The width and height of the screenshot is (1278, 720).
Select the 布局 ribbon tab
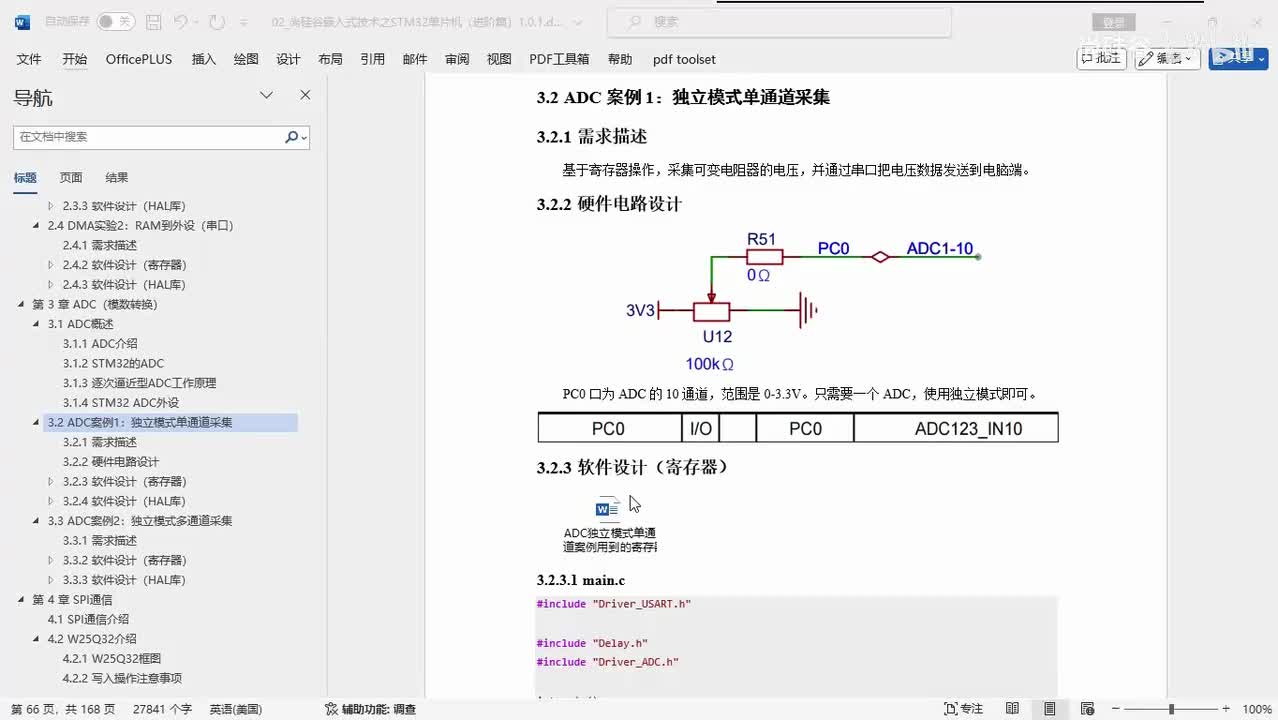tap(330, 59)
